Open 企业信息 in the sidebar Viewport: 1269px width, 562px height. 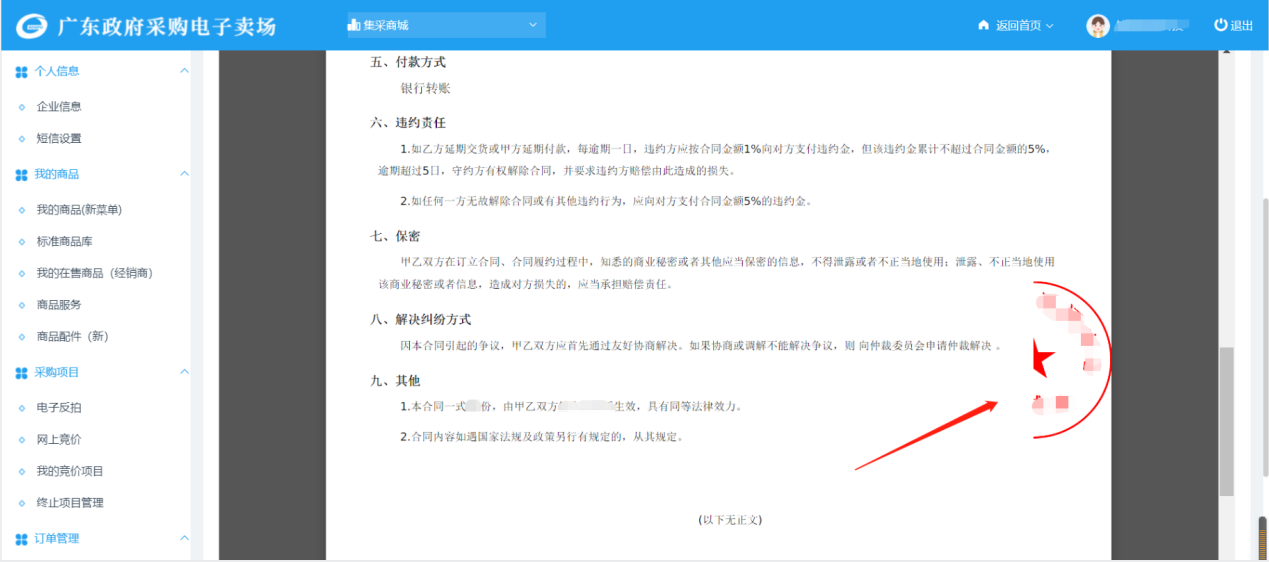[x=59, y=106]
